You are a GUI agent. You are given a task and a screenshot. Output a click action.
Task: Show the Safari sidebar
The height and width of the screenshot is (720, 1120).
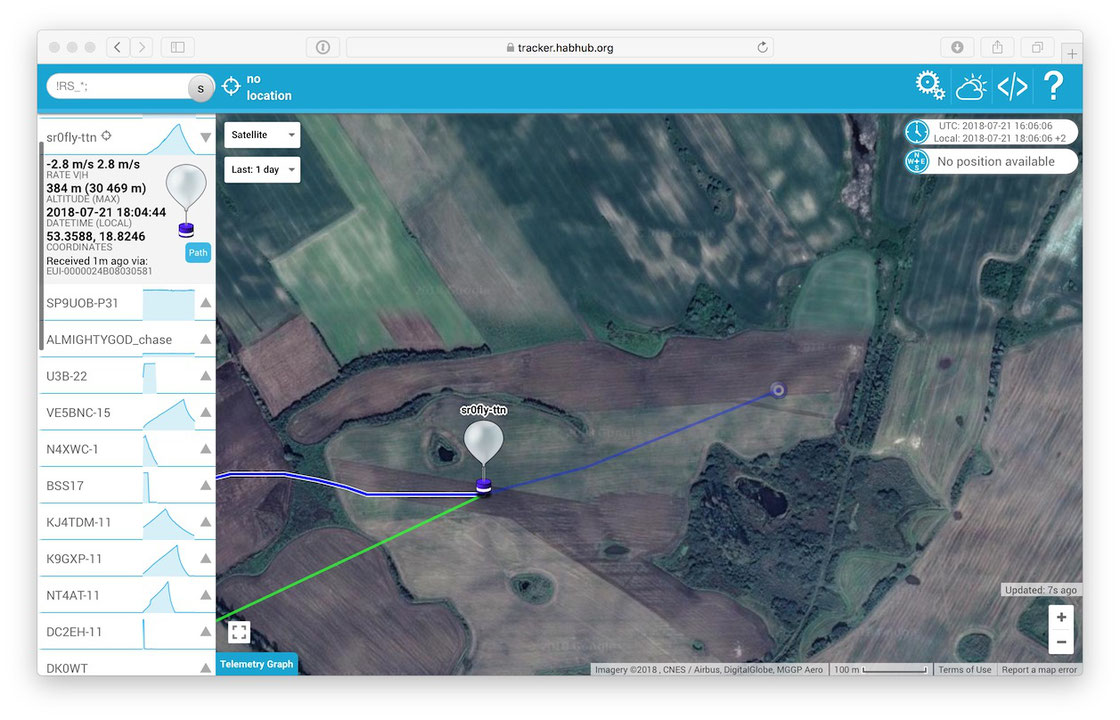pos(178,47)
